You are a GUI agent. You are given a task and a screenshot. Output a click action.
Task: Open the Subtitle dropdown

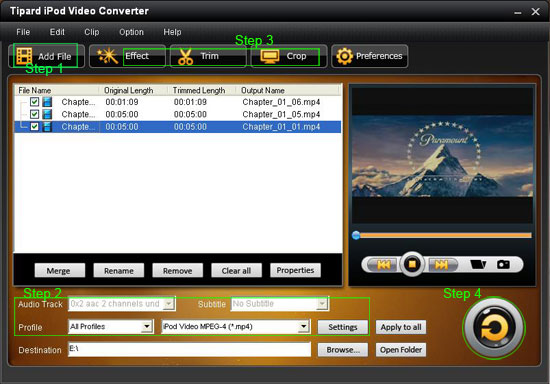coord(322,304)
